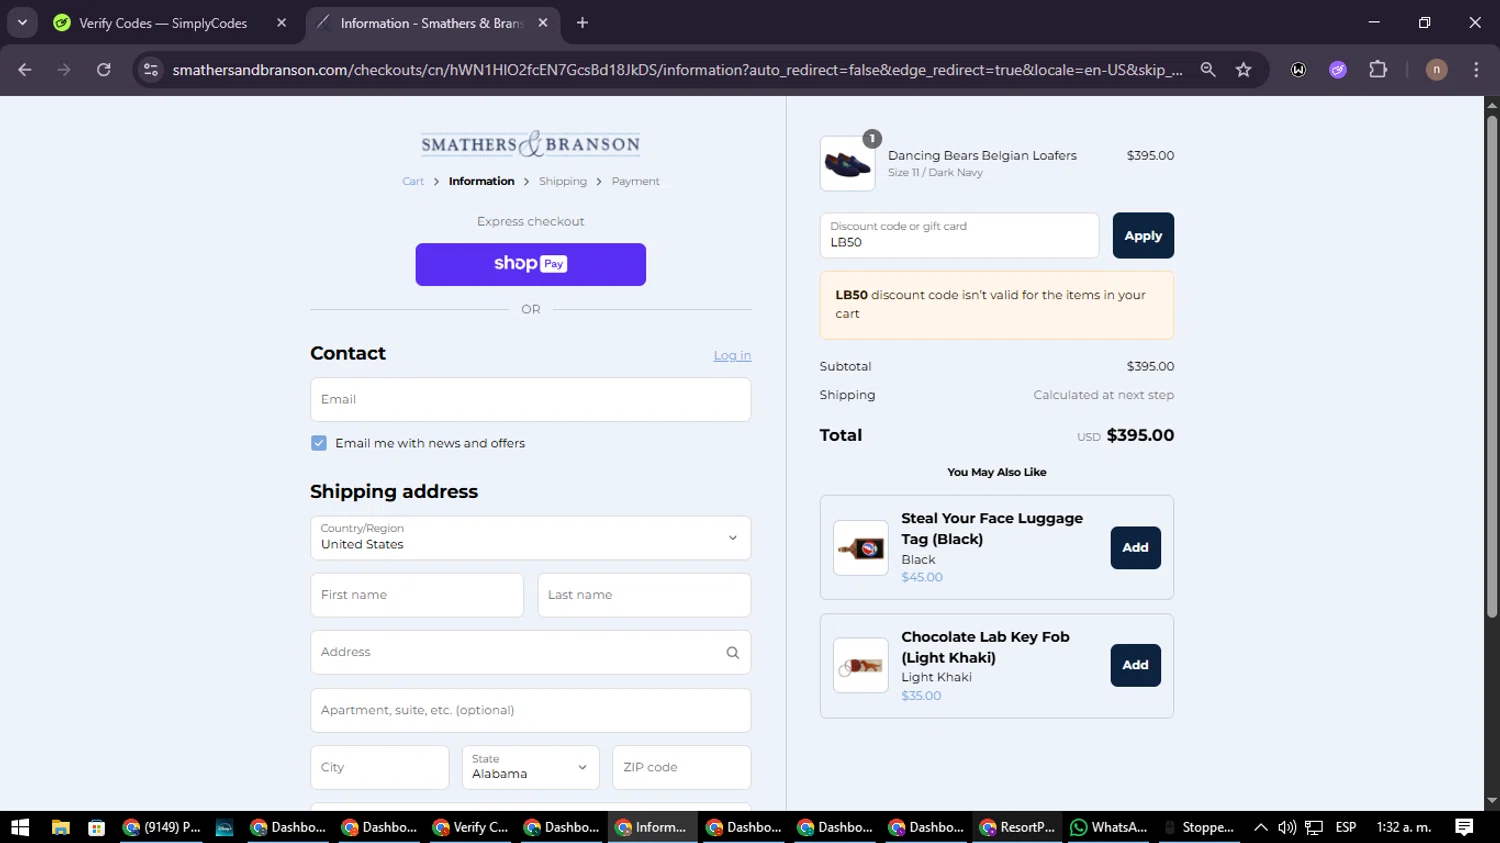Expand the State dropdown showing Alabama
The width and height of the screenshot is (1500, 843).
[x=530, y=767]
